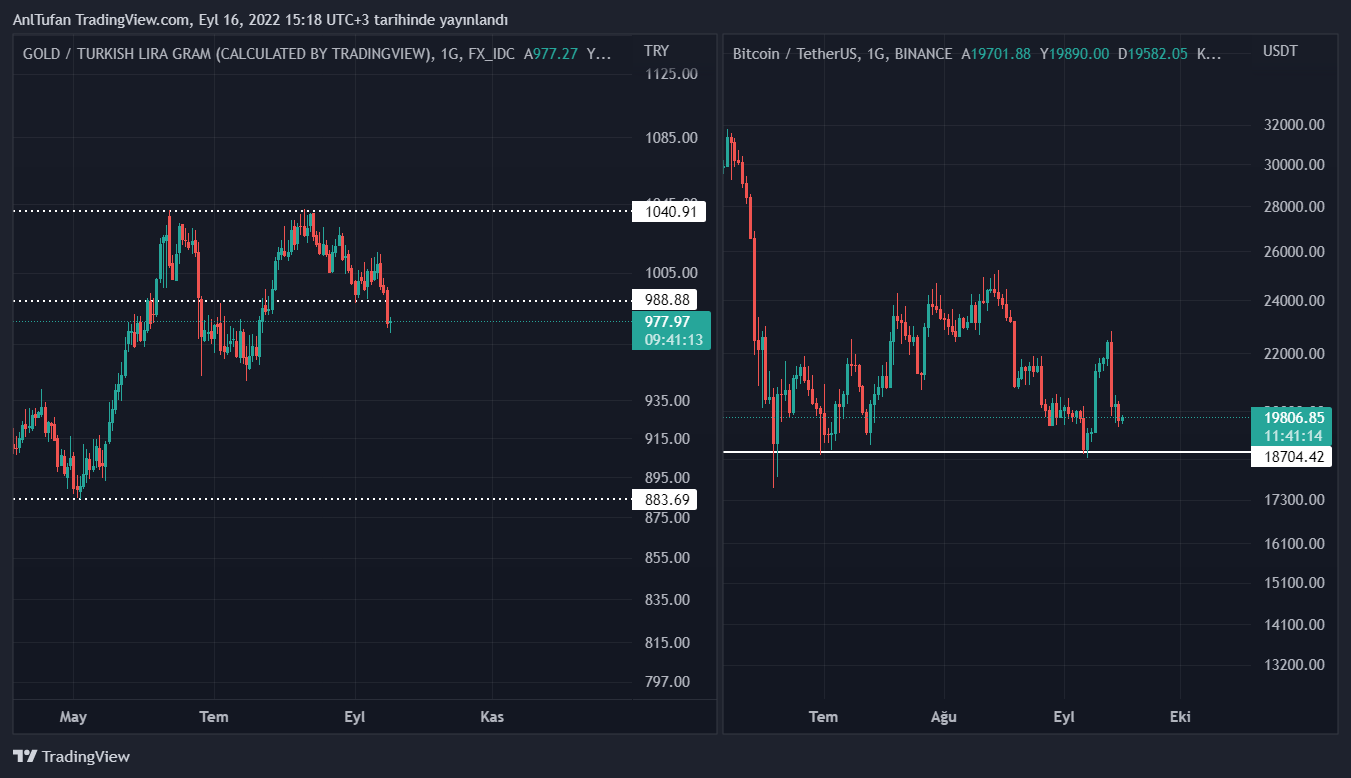This screenshot has width=1351, height=778.
Task: Click the closing value 977.27 in gold legend
Action: click(554, 54)
